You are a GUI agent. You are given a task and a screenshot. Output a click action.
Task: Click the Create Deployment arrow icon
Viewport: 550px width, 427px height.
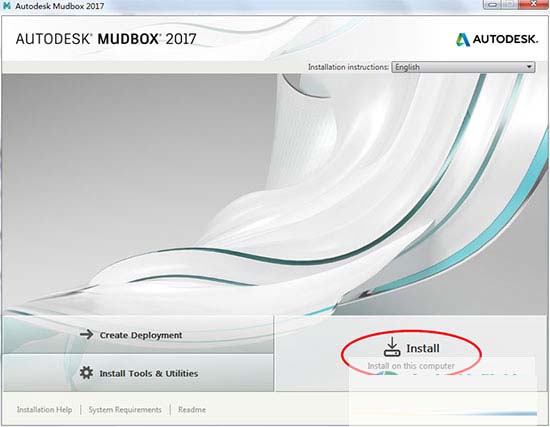click(x=86, y=334)
